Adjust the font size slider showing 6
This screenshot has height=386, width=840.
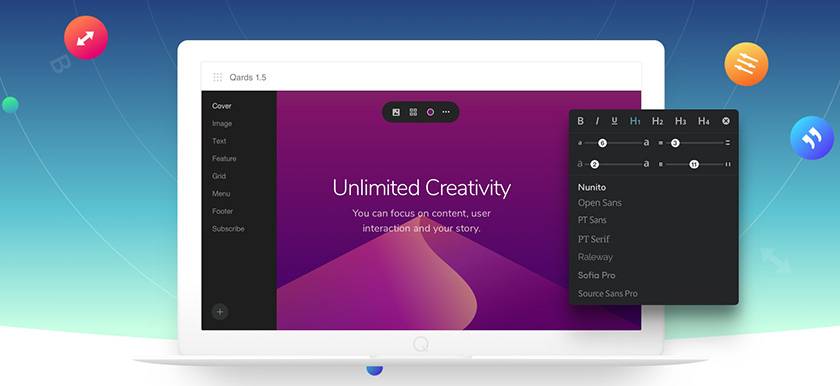click(602, 143)
